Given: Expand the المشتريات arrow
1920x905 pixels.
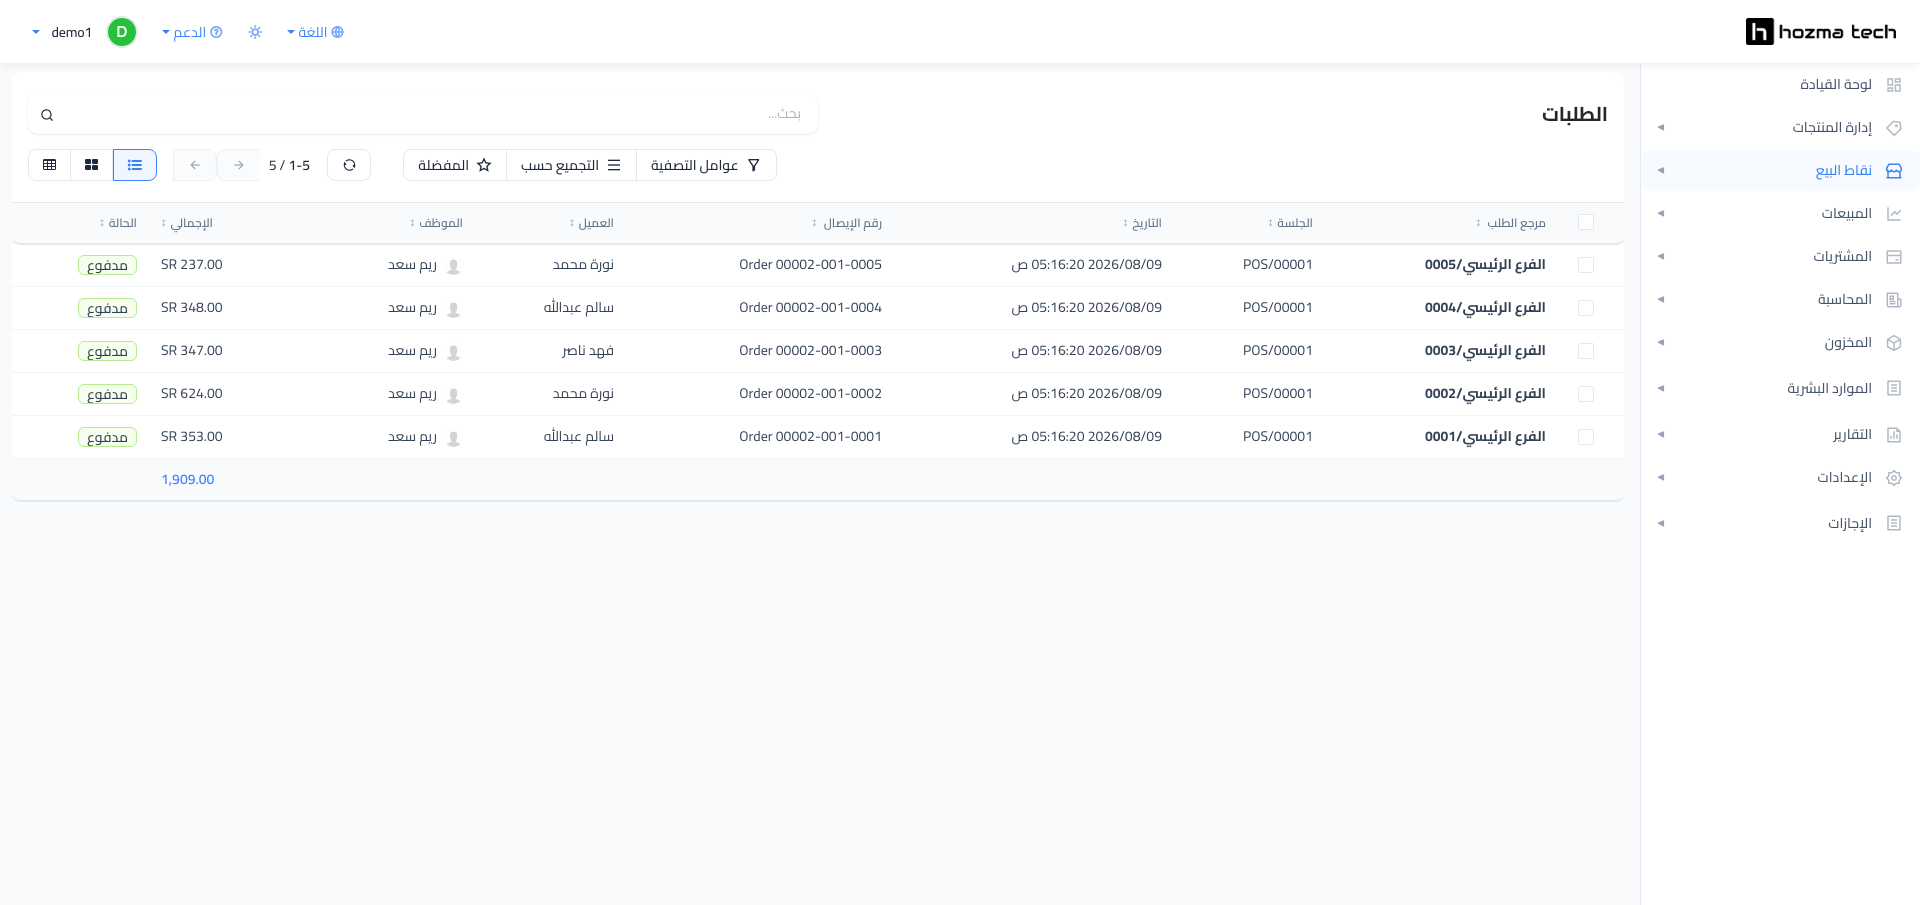Looking at the screenshot, I should coord(1661,257).
